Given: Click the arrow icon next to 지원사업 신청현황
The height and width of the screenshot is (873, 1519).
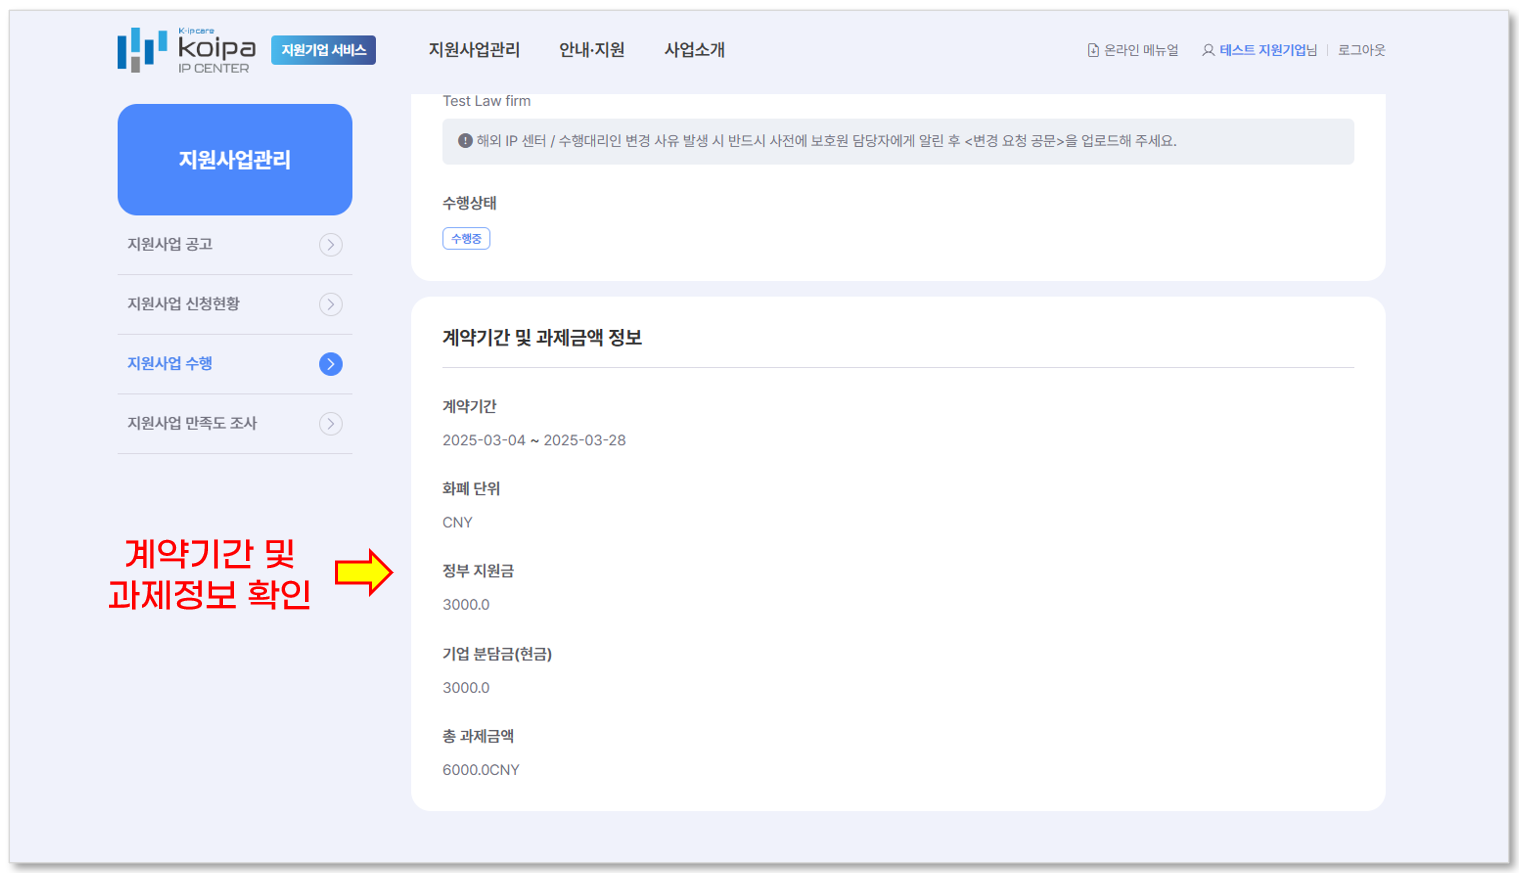Looking at the screenshot, I should click(x=331, y=304).
